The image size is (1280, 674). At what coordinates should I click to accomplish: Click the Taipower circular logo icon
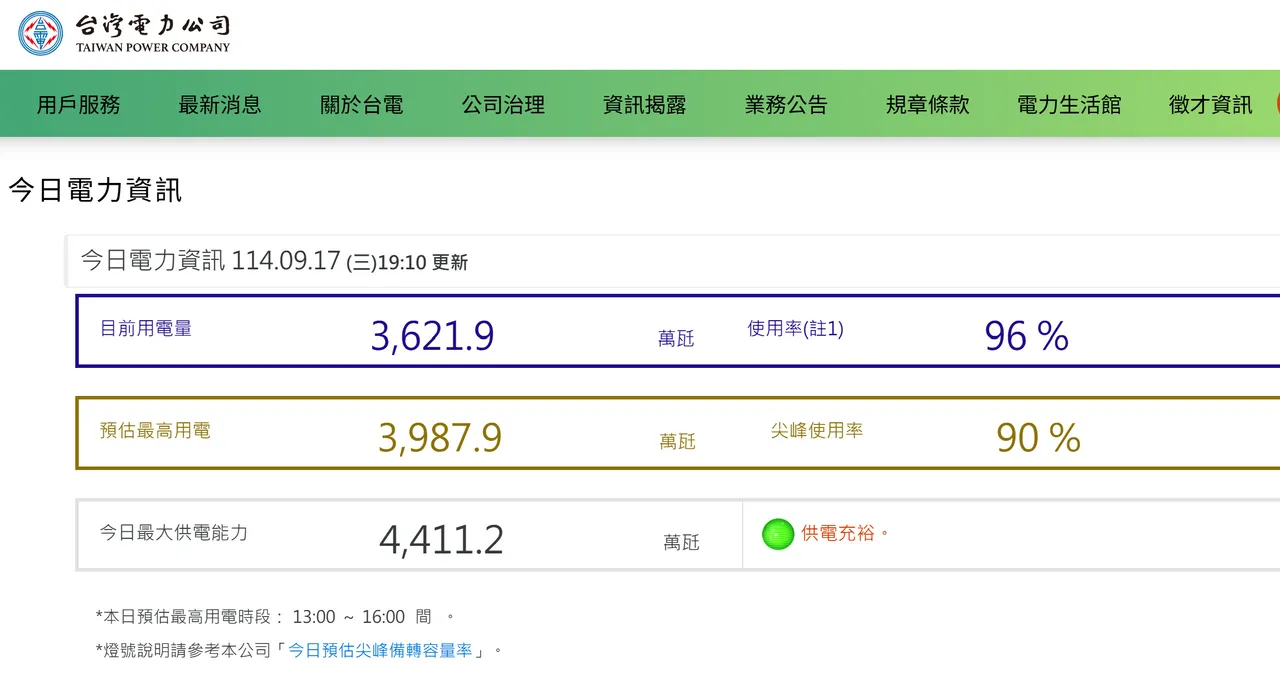click(40, 33)
